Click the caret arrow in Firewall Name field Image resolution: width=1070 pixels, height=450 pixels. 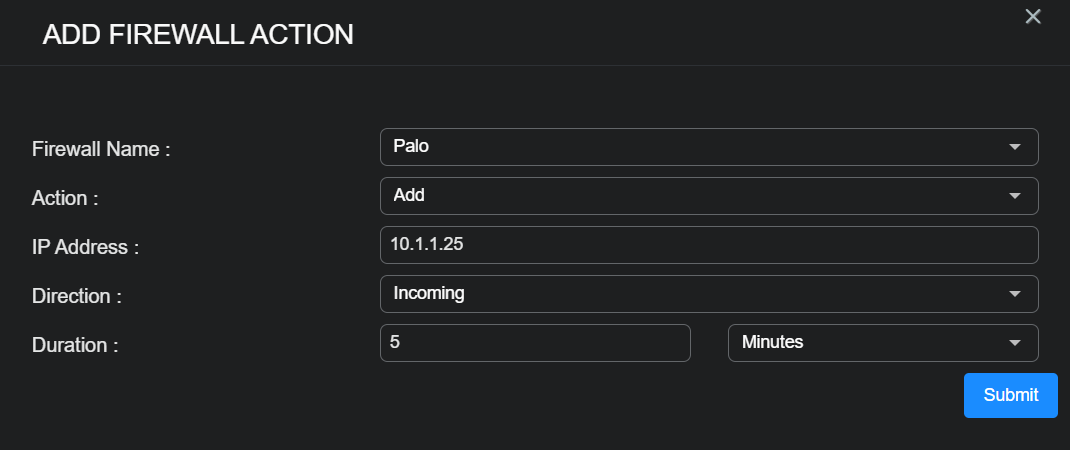coord(1015,147)
